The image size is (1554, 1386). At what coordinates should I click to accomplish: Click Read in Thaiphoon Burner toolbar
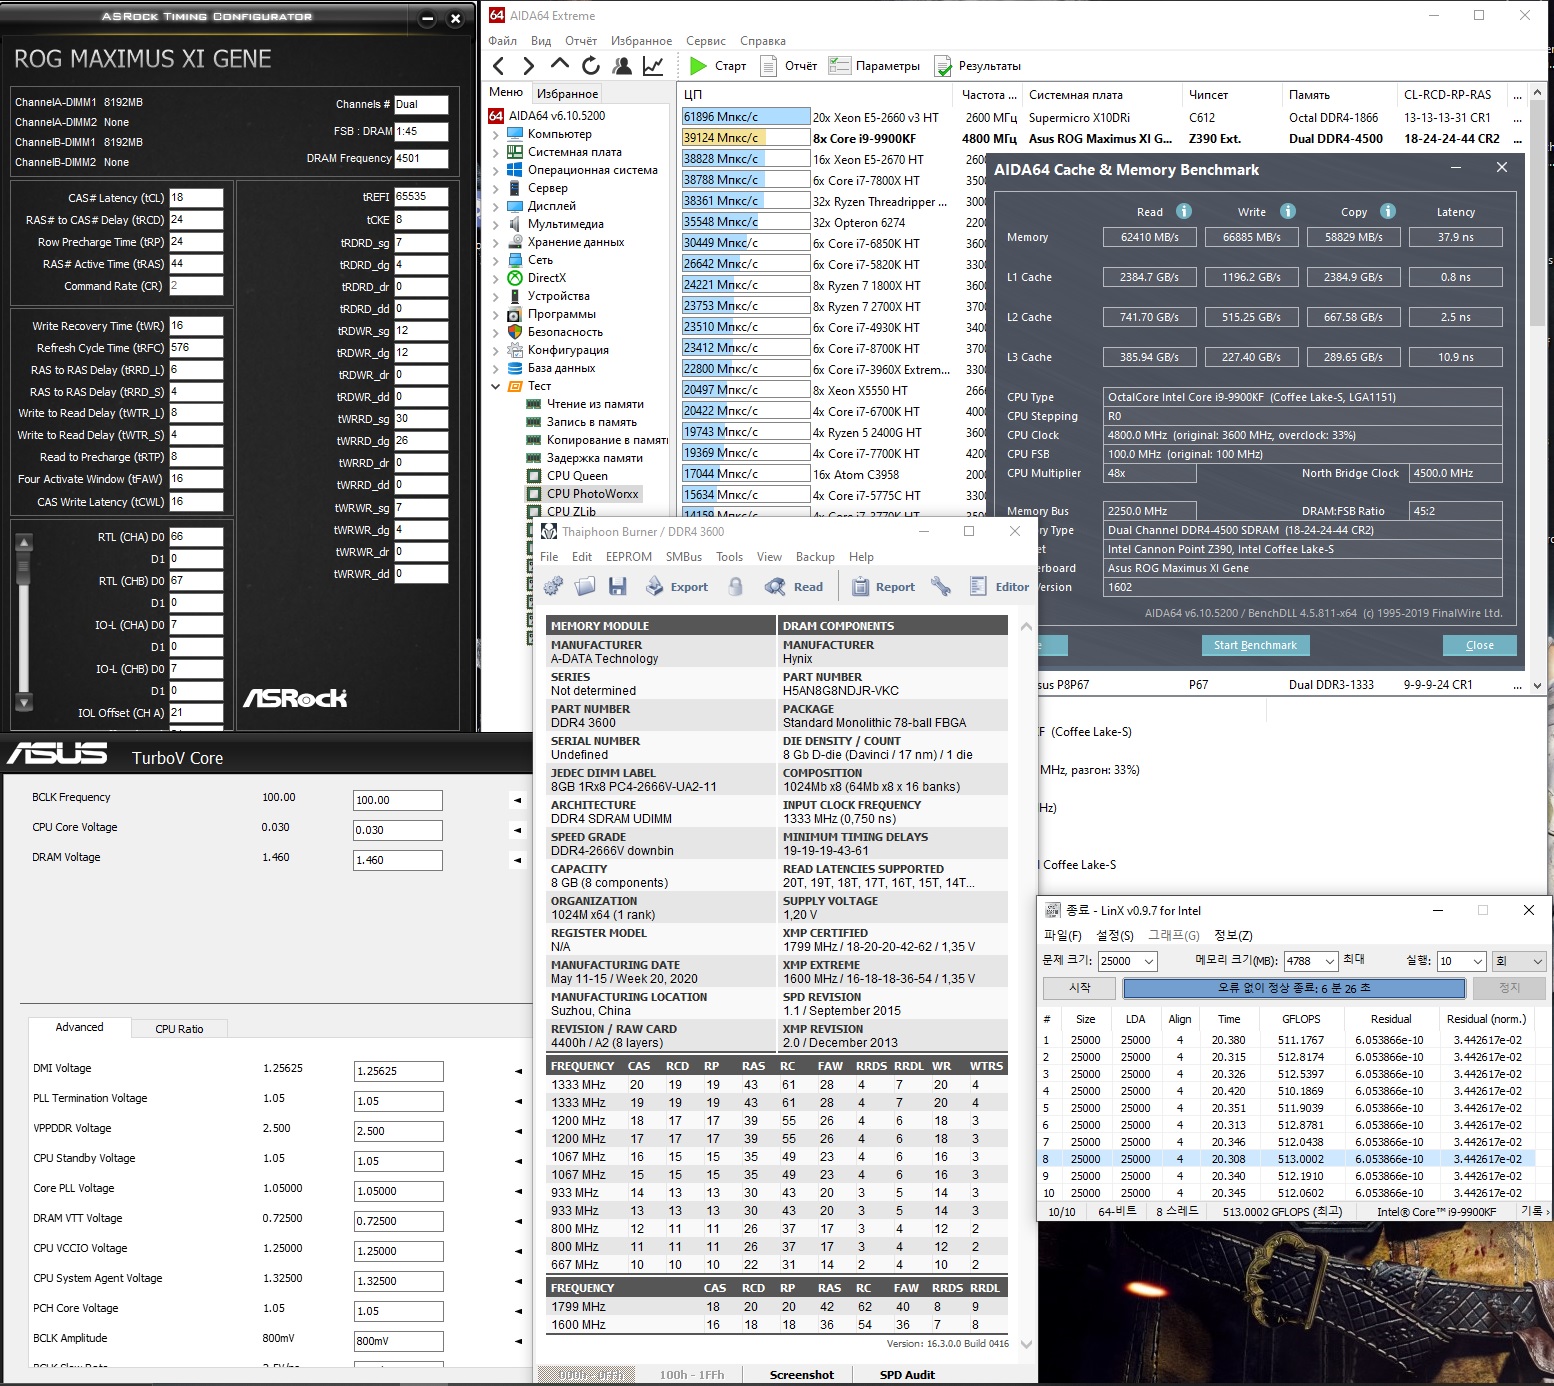(x=794, y=587)
